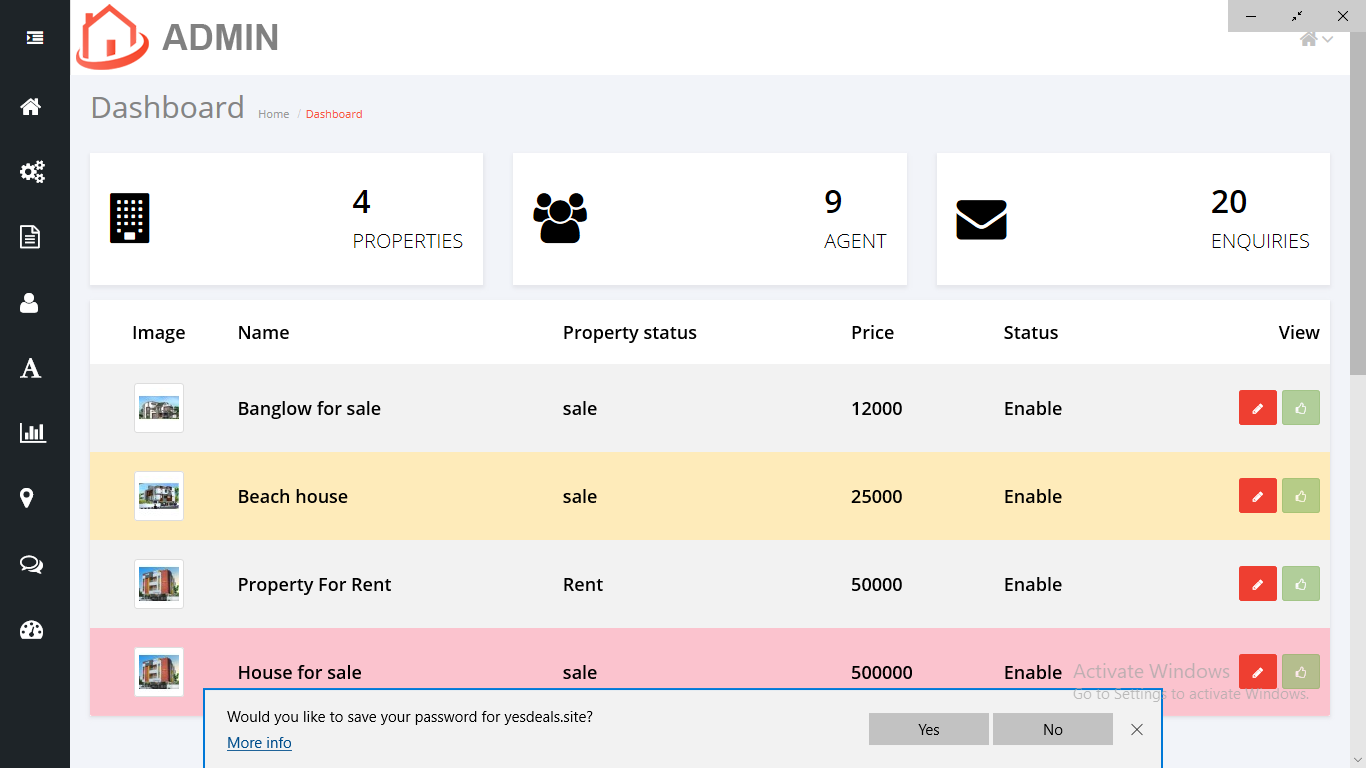Click No on the save password prompt
Image resolution: width=1366 pixels, height=768 pixels.
pos(1052,730)
